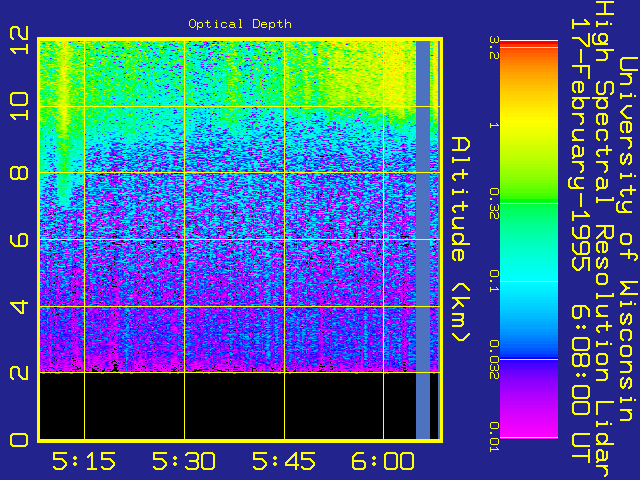Click the "University of Wisconsin" title text
Screen dimensions: 640x480
click(x=628, y=240)
